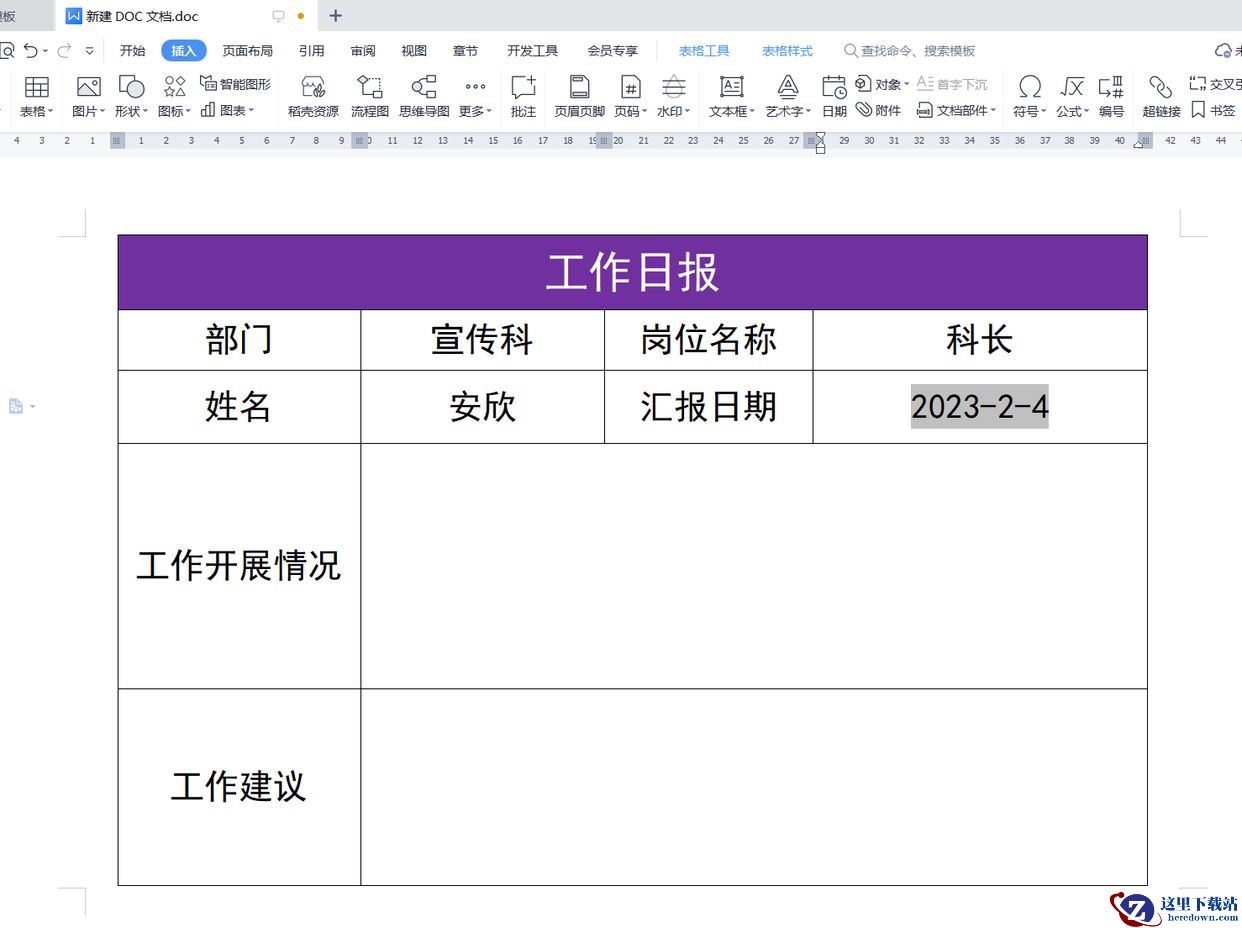1242x928 pixels.
Task: Open the 表格 (Table) insert tool
Action: tap(36, 96)
